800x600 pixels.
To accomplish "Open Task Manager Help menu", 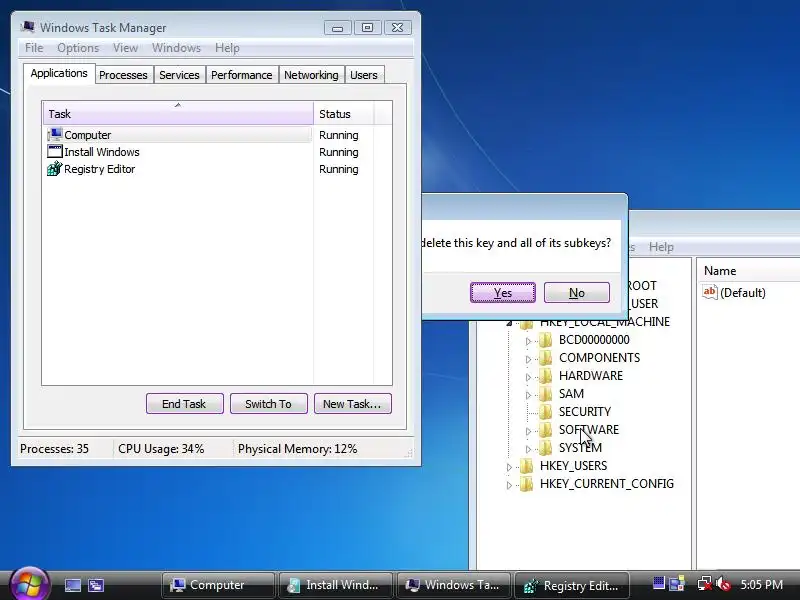I will [227, 48].
